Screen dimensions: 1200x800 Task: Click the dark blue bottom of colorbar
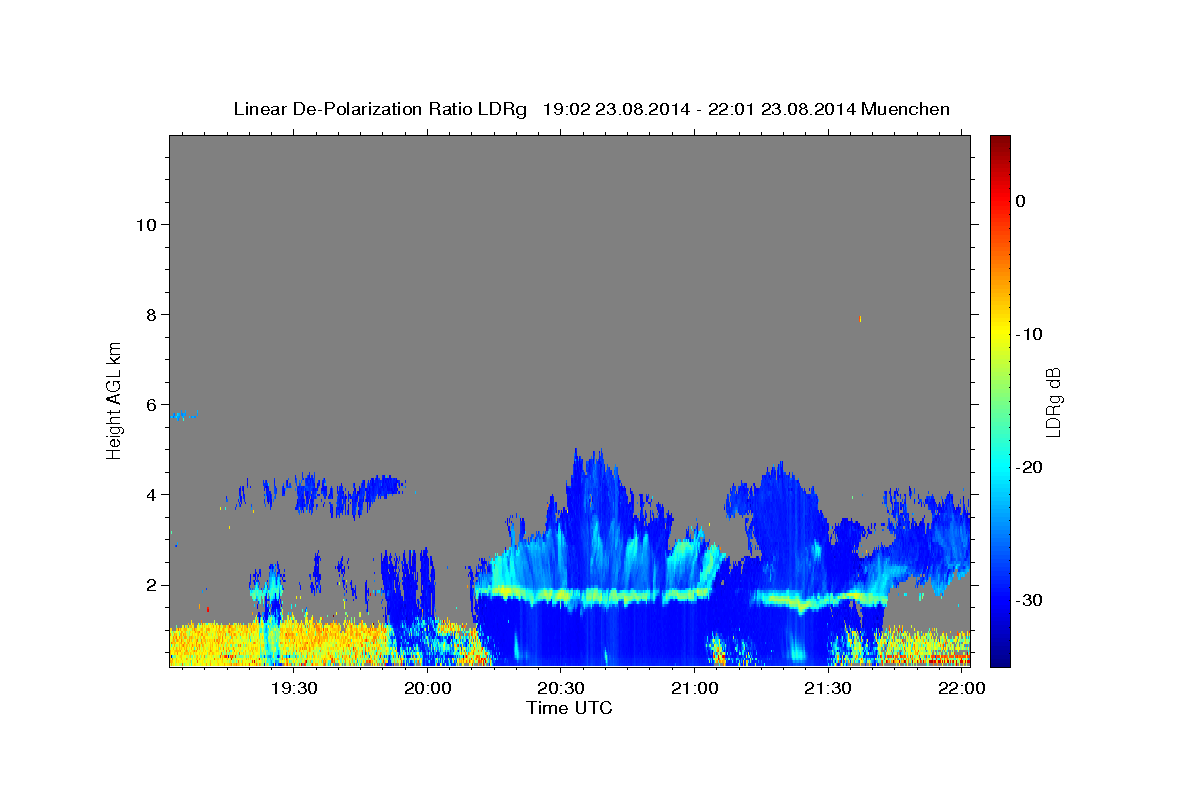click(1000, 658)
